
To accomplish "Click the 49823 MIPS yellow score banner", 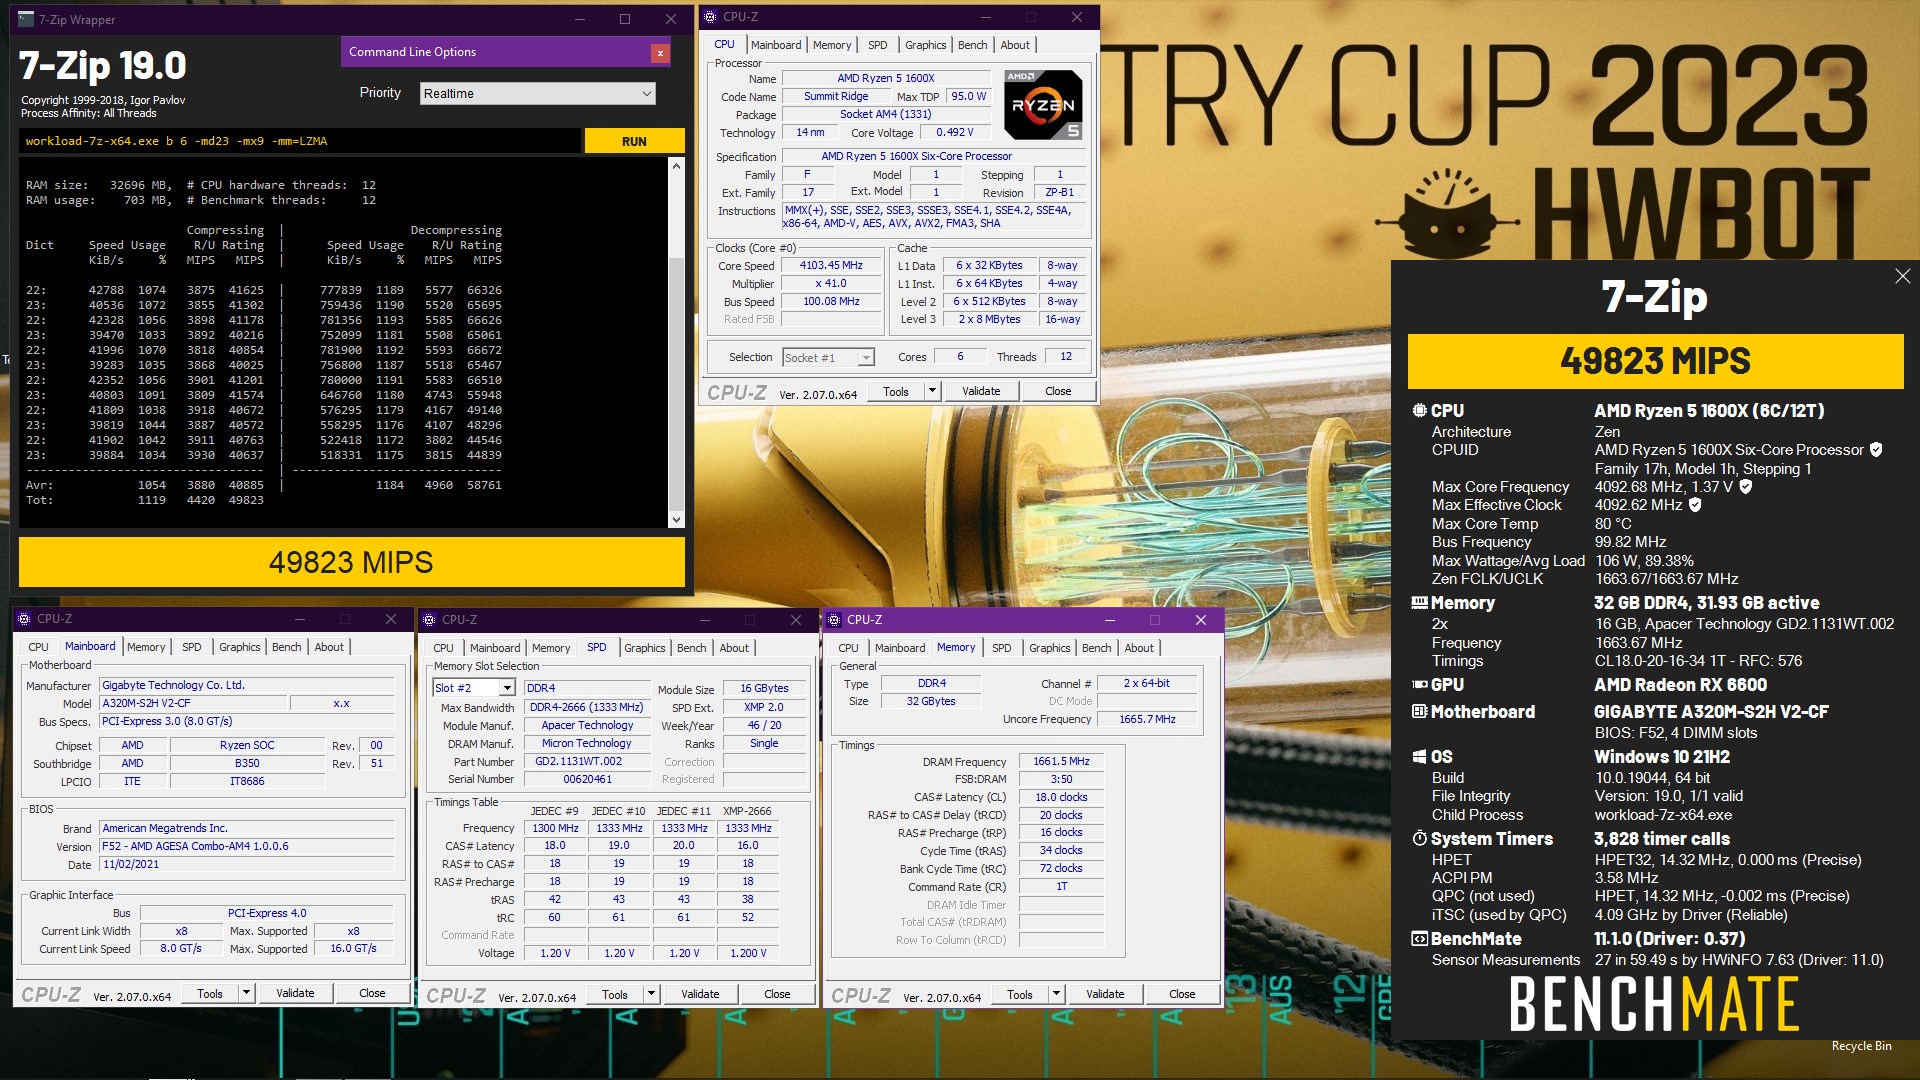I will pos(1655,361).
